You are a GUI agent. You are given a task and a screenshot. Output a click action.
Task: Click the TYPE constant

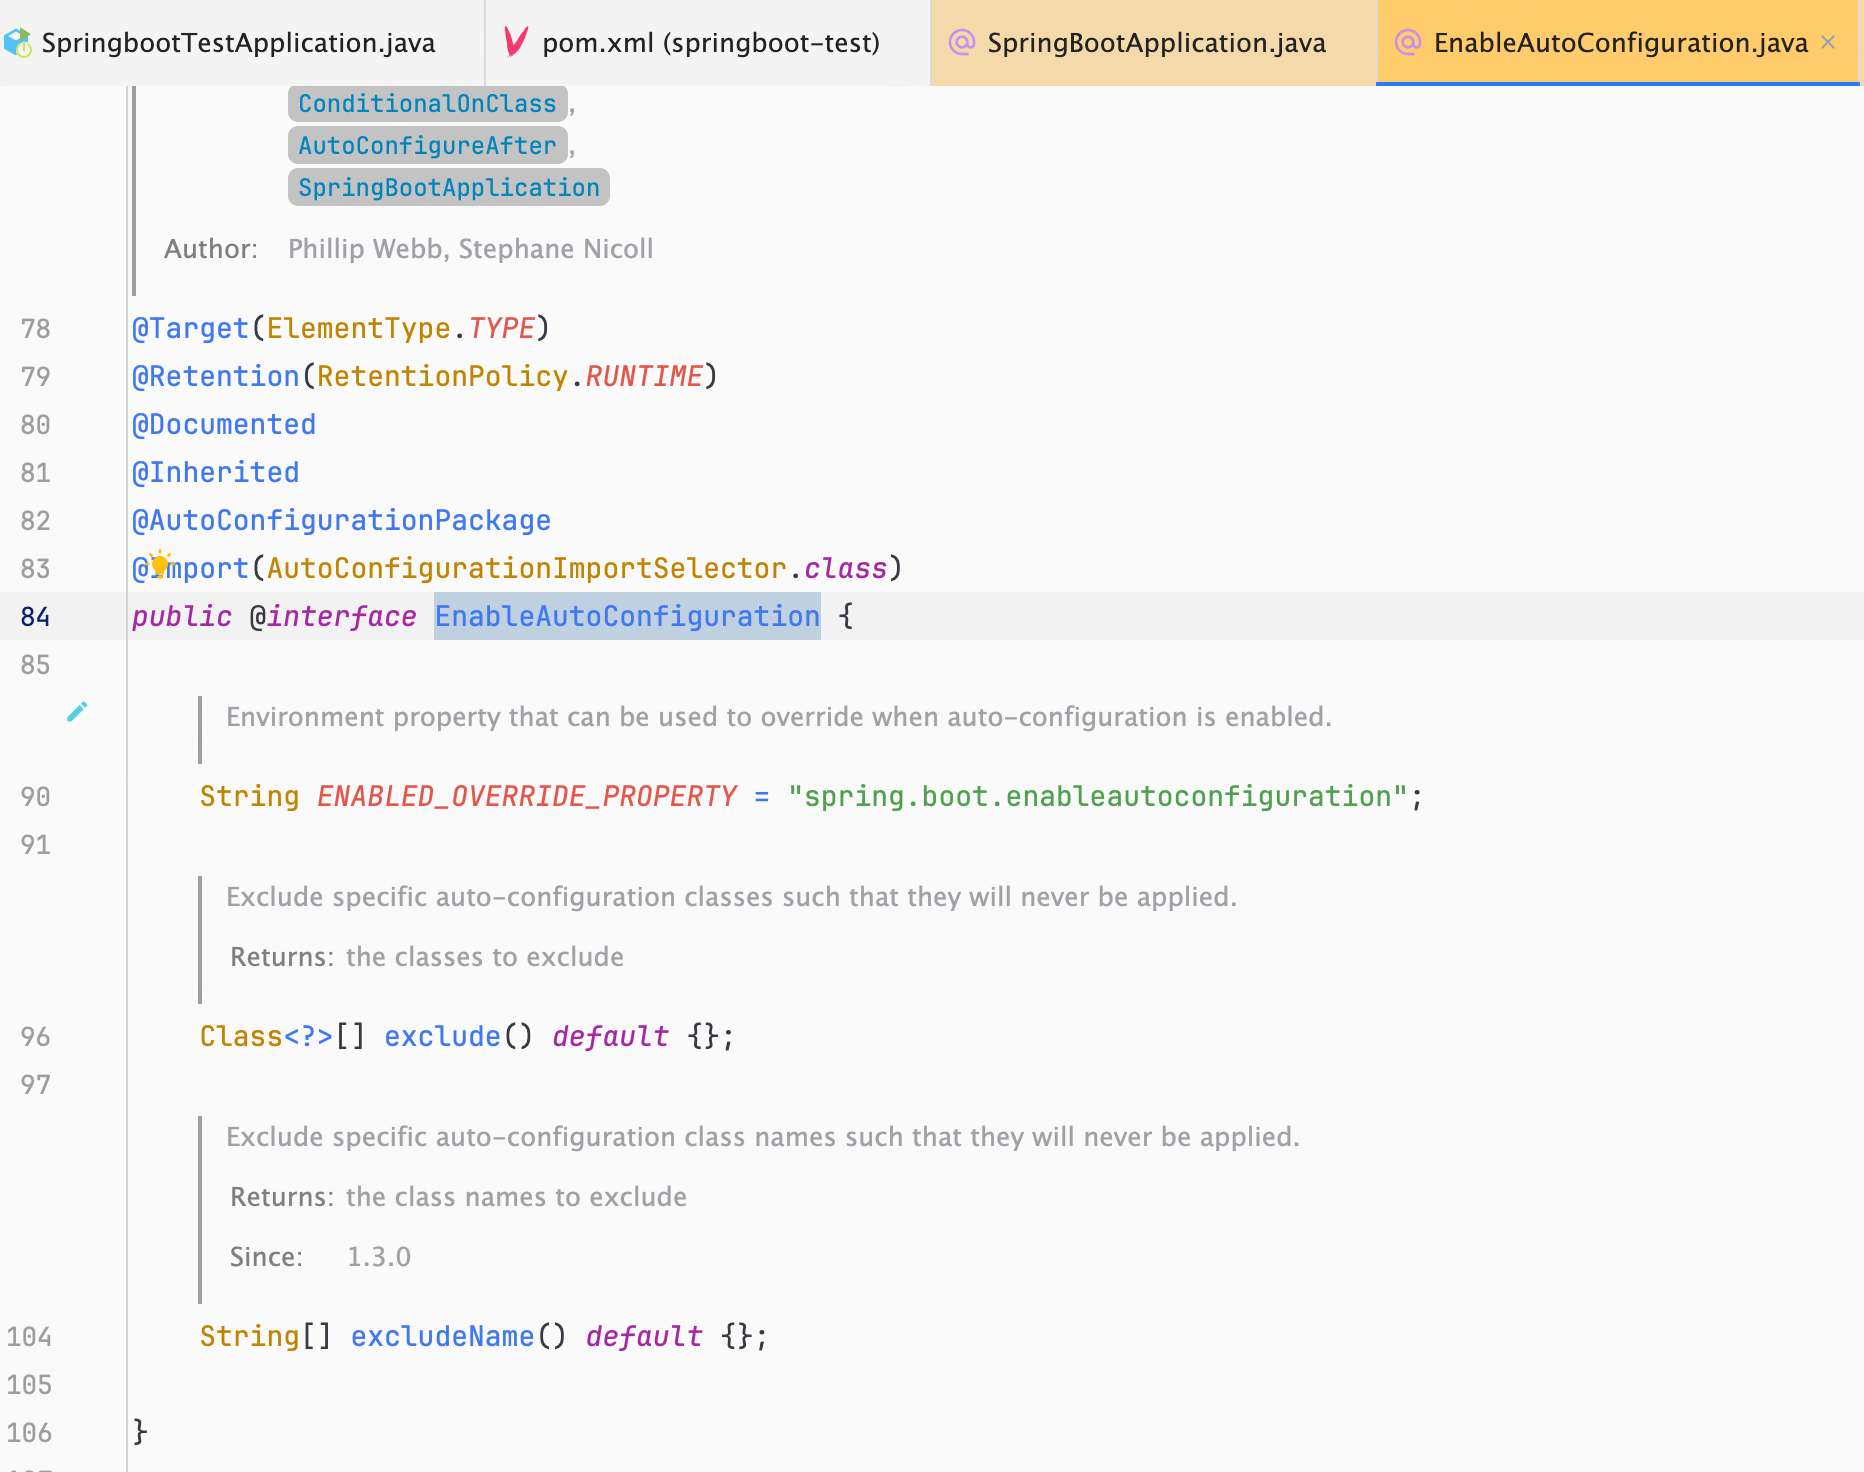(x=501, y=328)
